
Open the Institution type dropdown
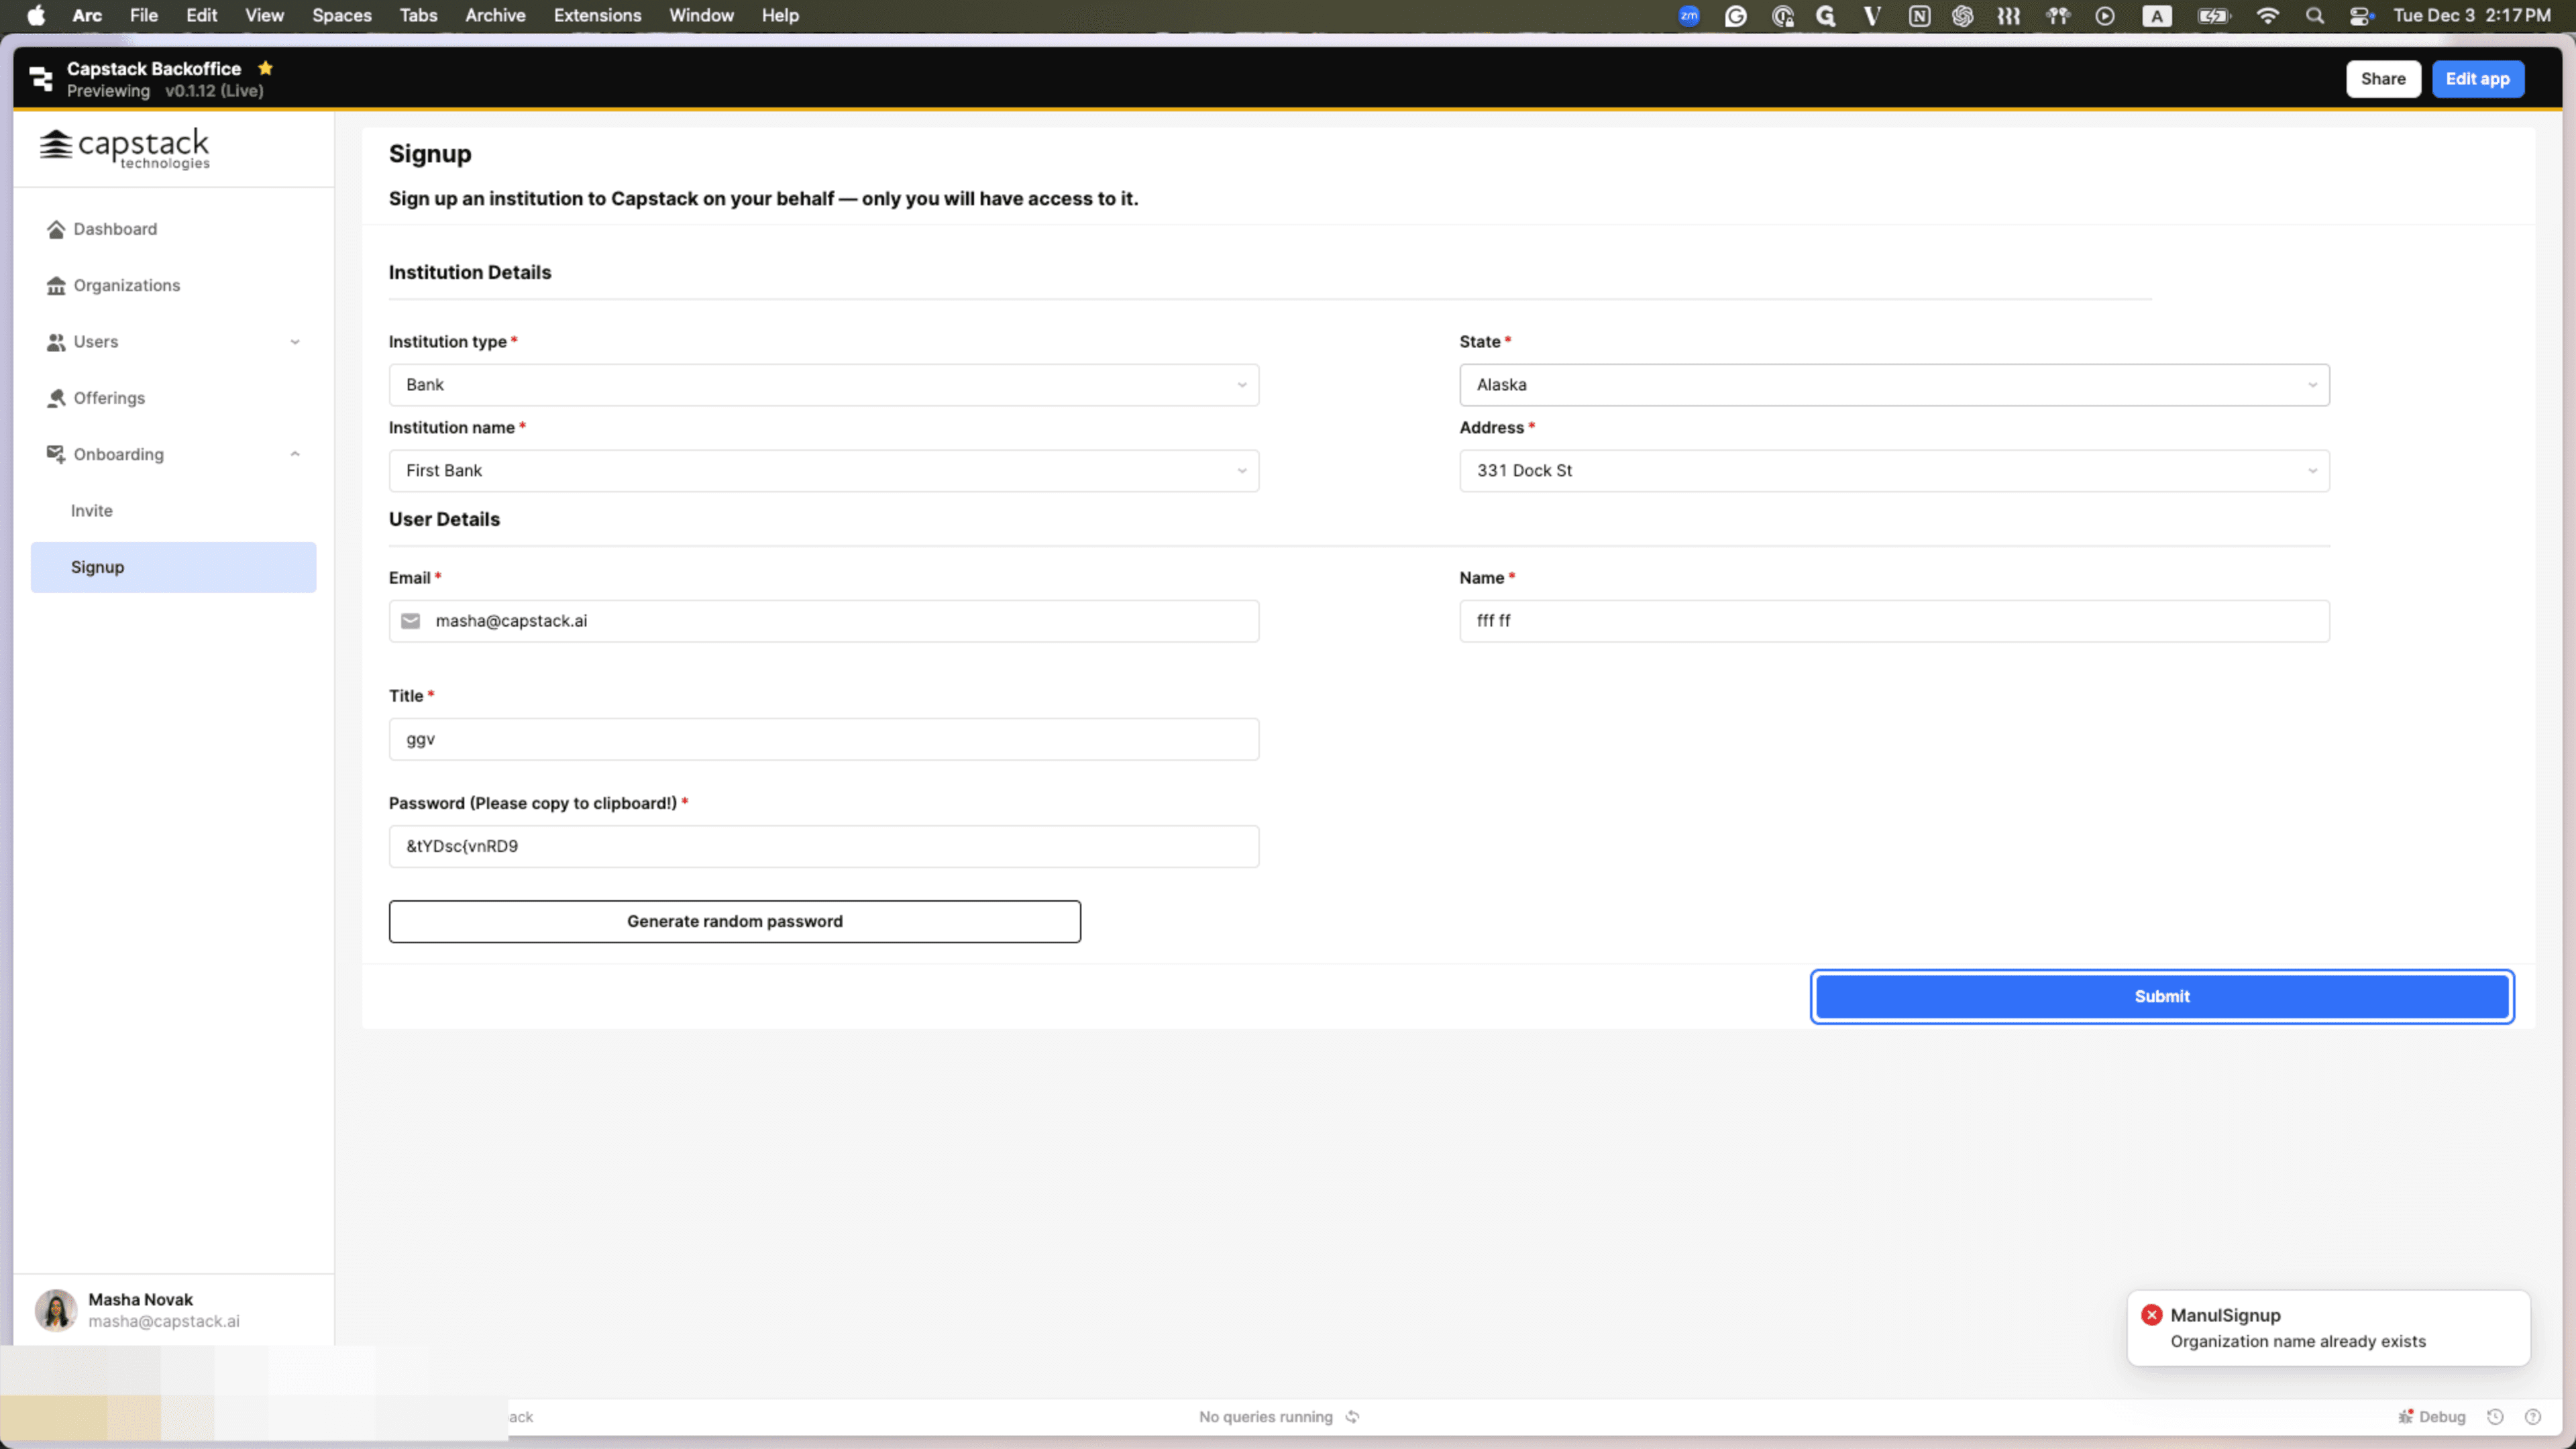(x=824, y=385)
